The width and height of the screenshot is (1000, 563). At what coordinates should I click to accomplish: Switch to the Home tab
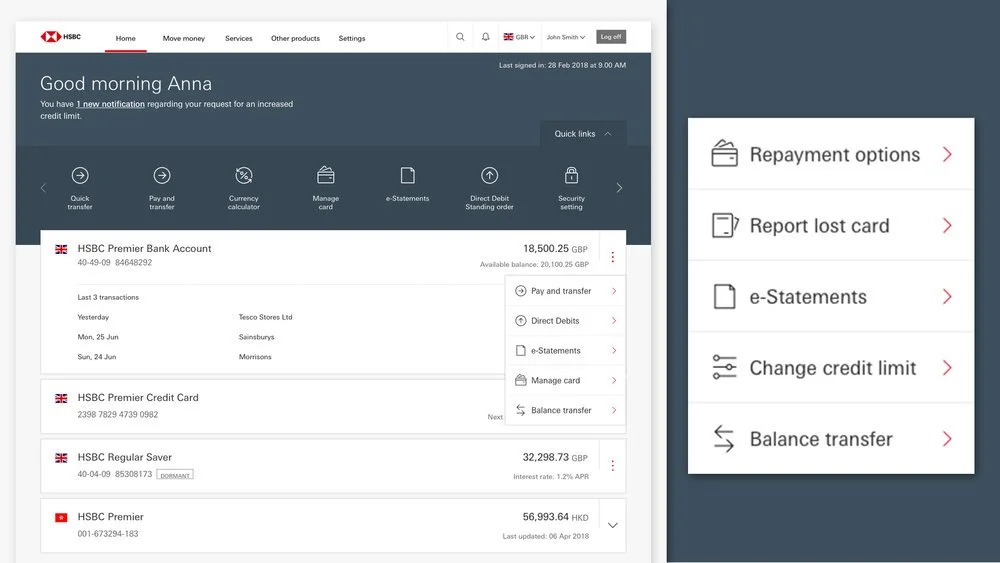126,38
